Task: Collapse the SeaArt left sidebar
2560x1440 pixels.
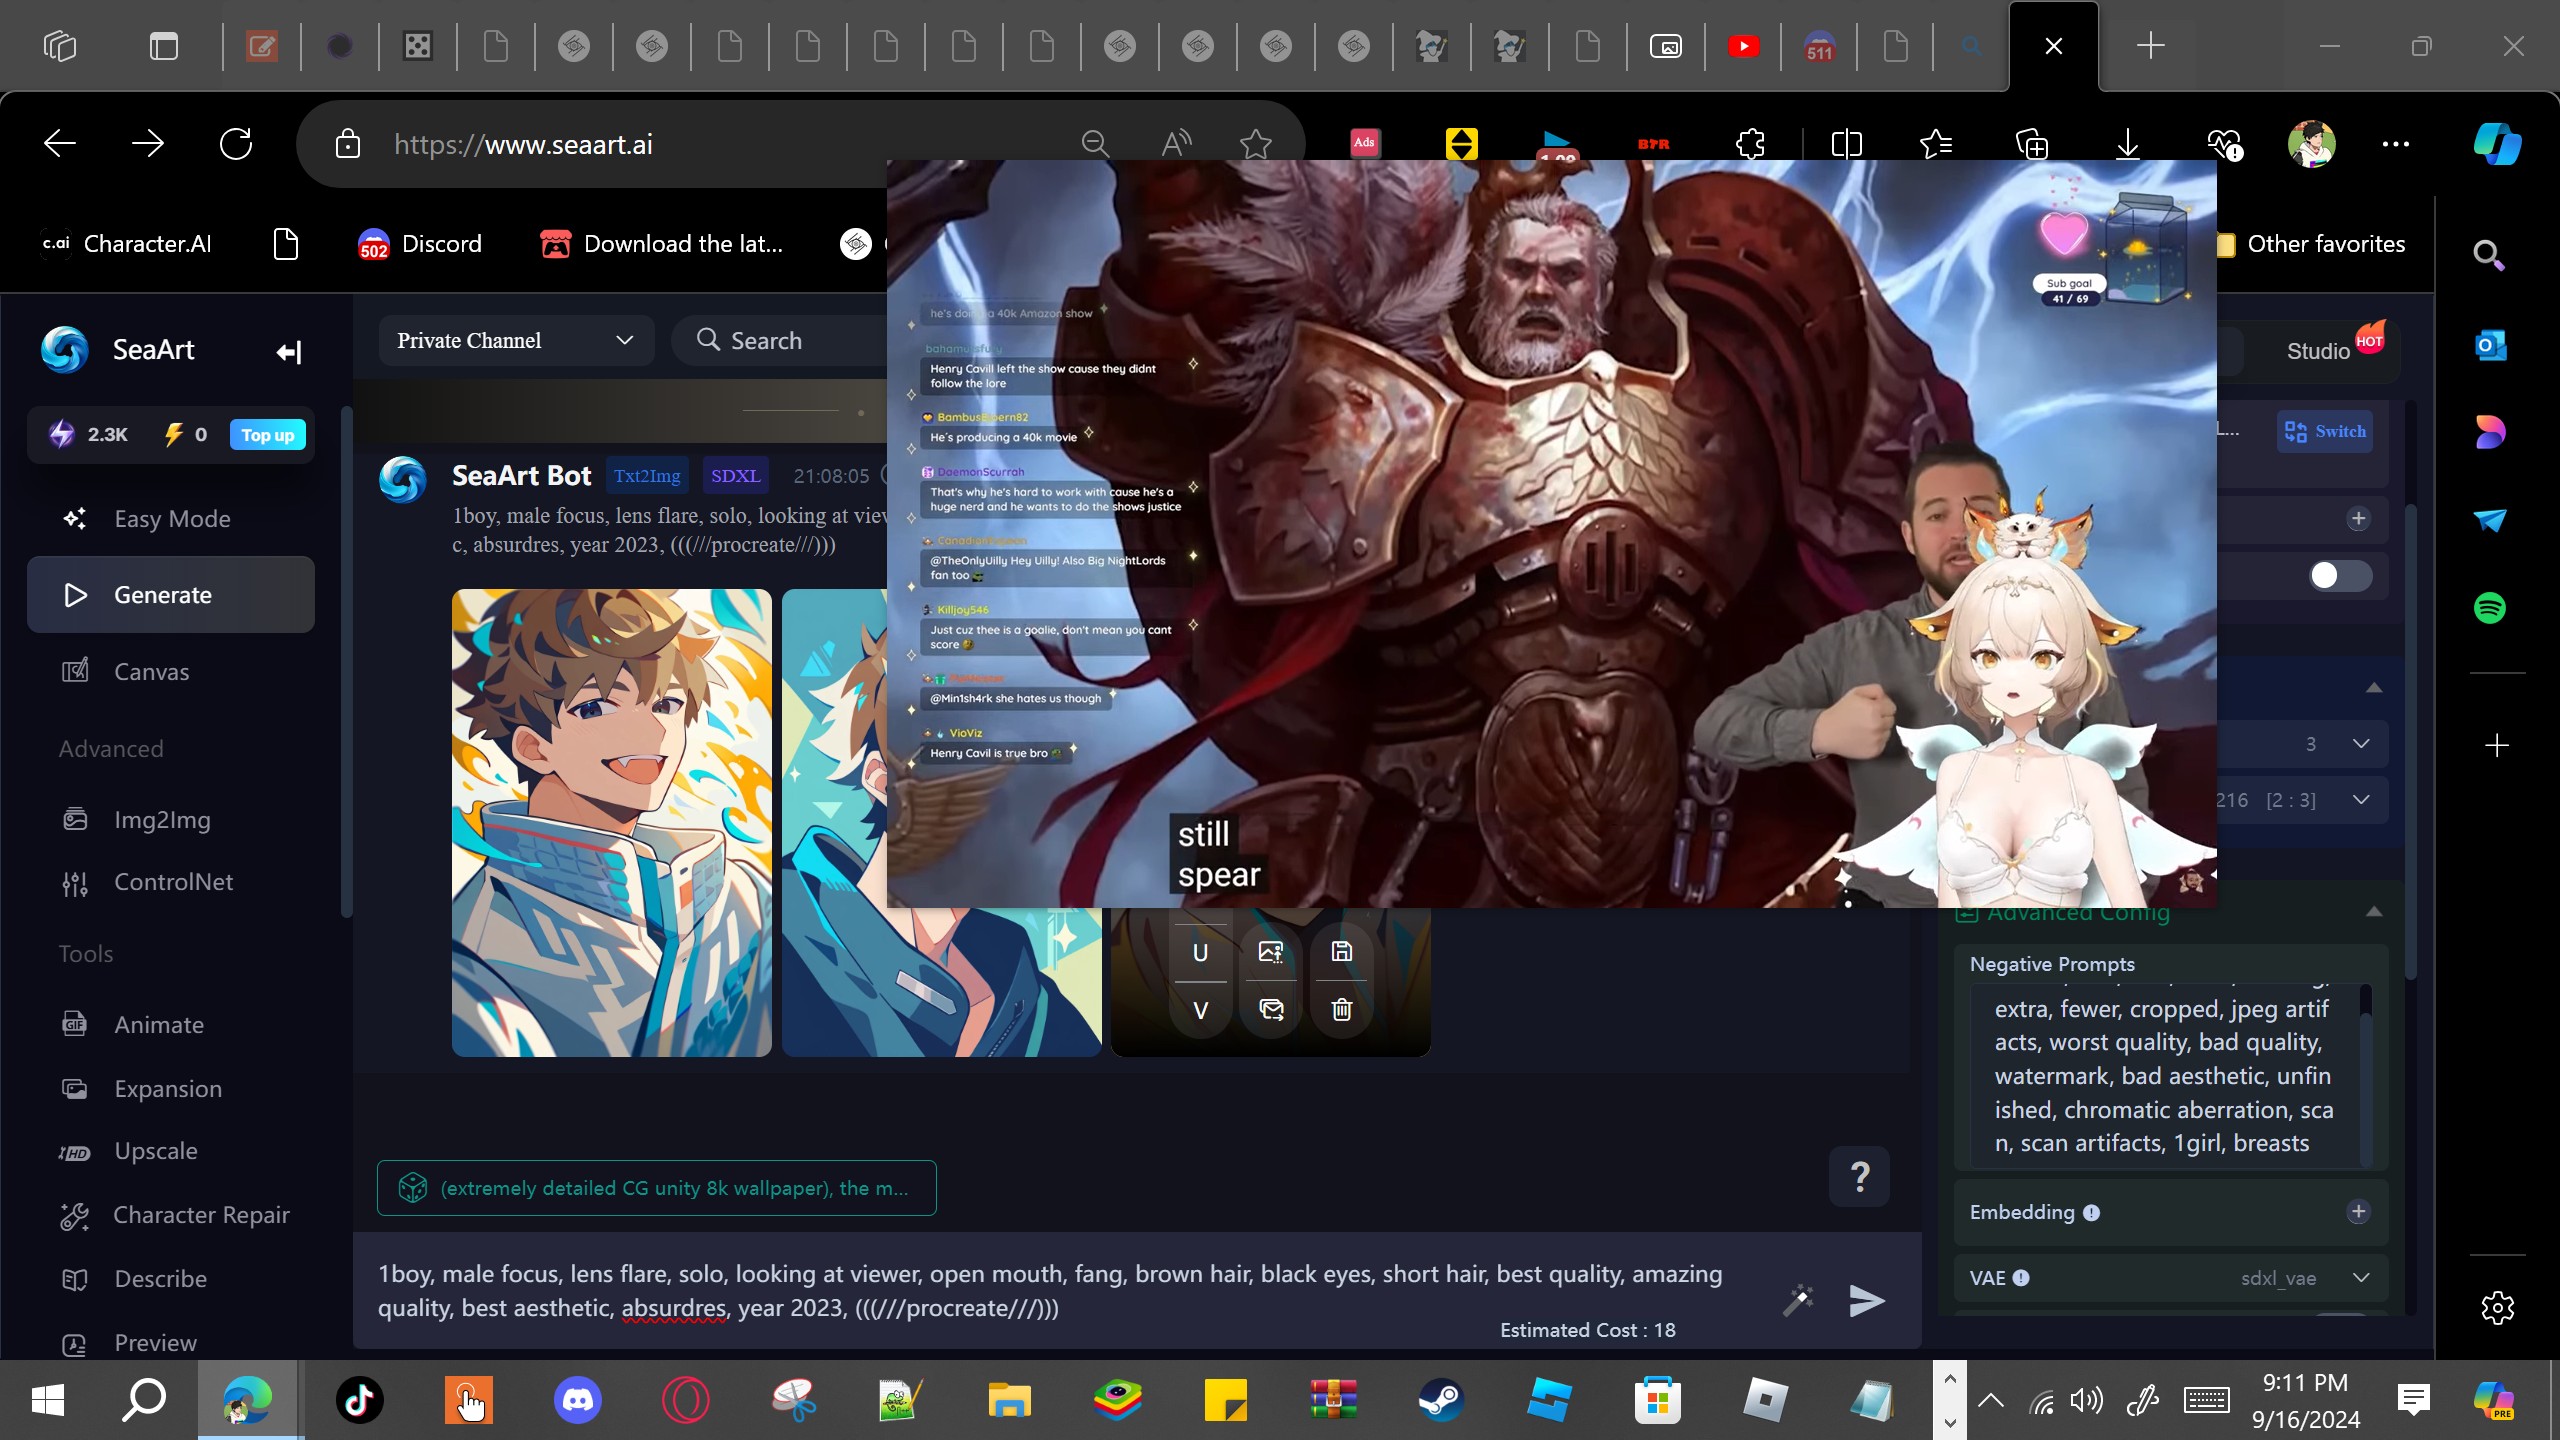Action: (x=288, y=351)
